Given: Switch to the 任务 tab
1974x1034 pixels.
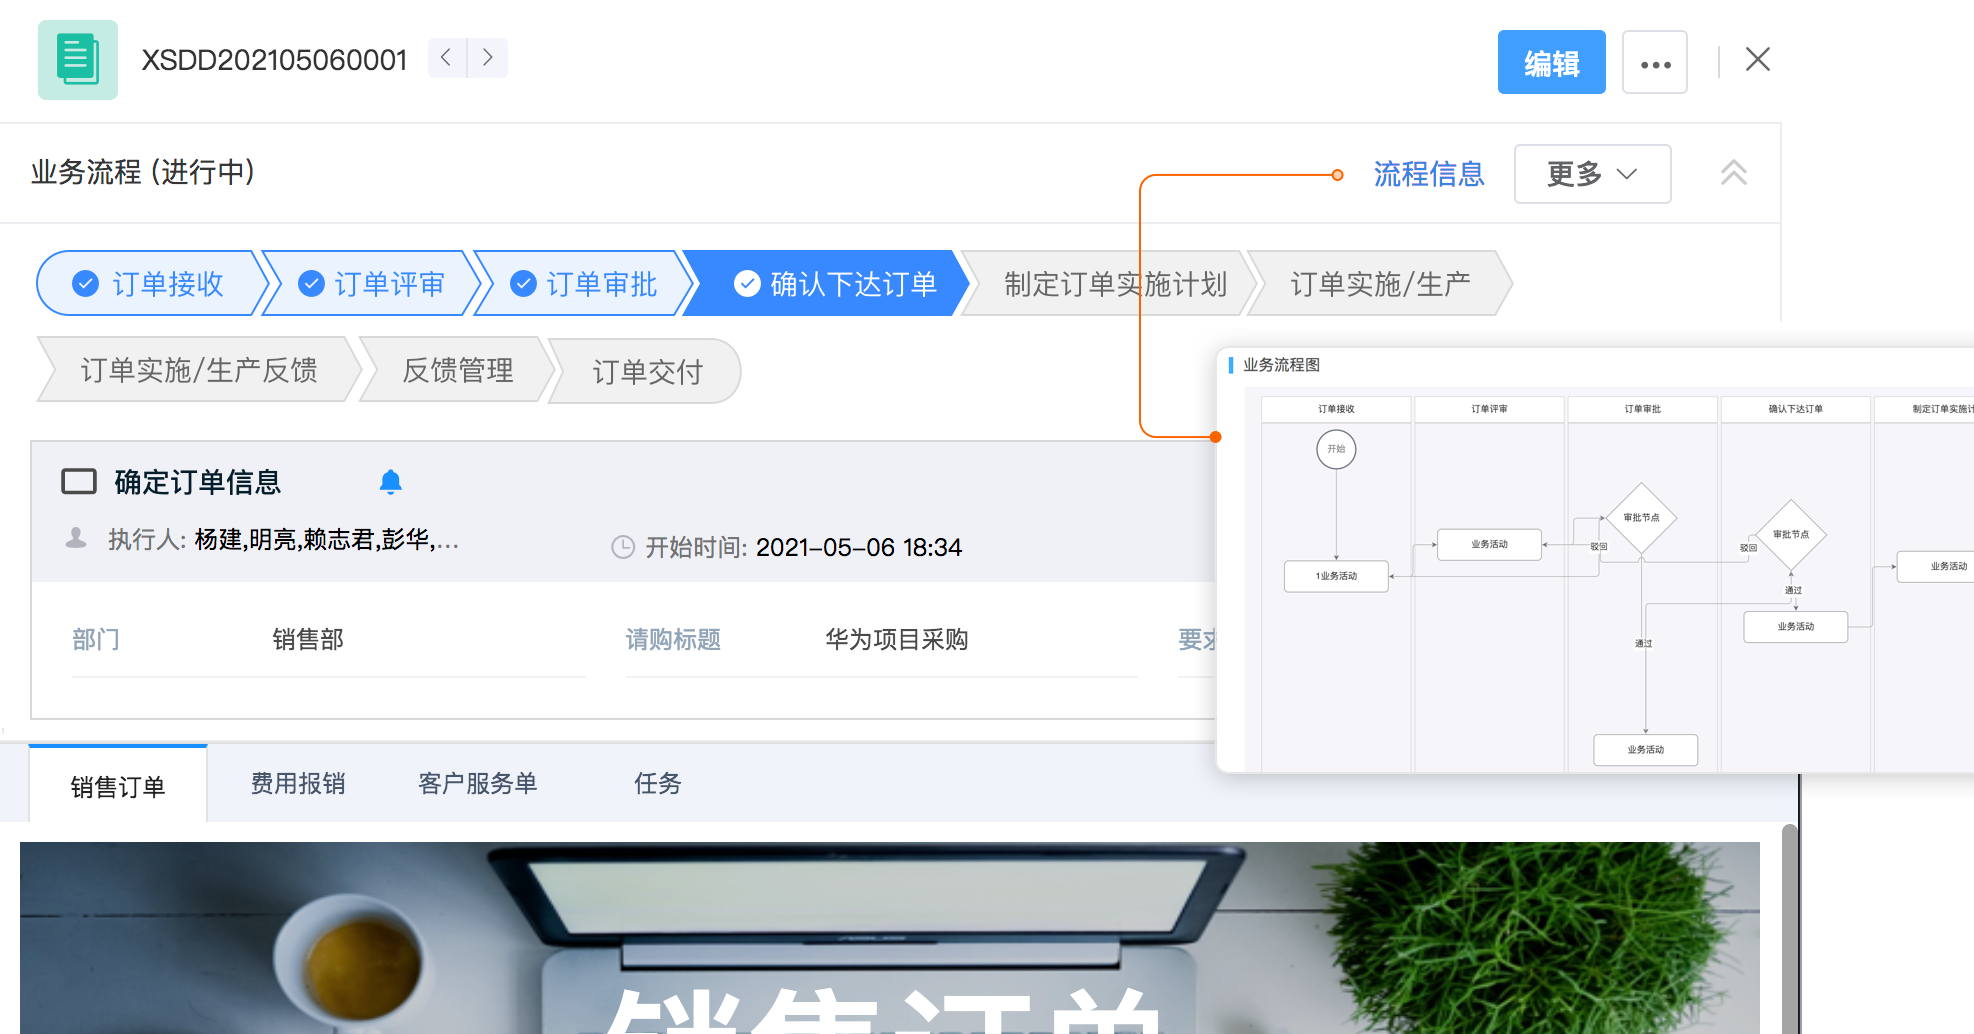Looking at the screenshot, I should [658, 783].
